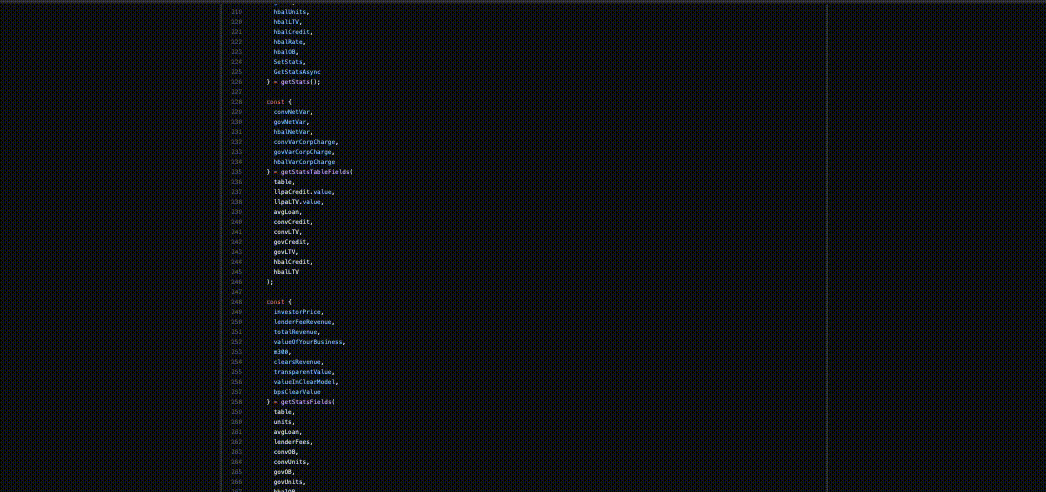The width and height of the screenshot is (1046, 492).
Task: Click the investorPrice variable
Action: coord(298,311)
